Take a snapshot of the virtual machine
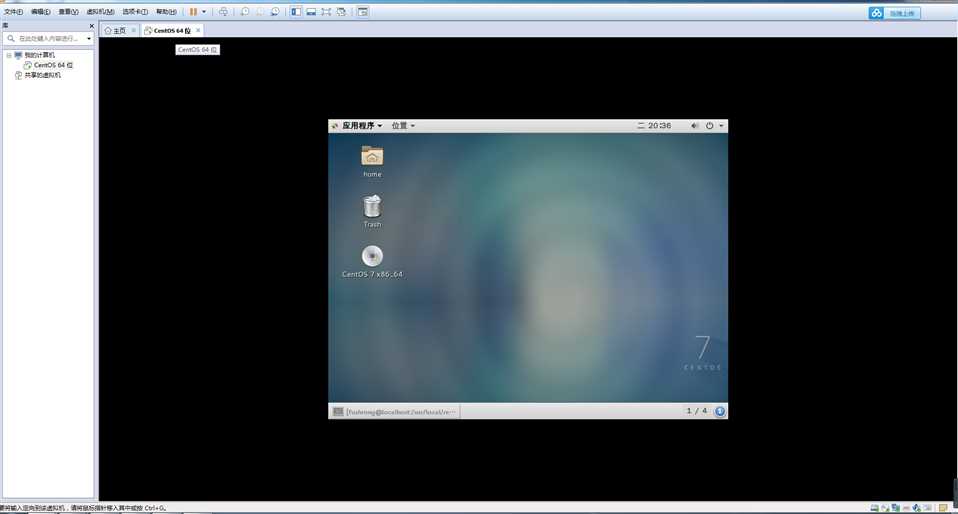The width and height of the screenshot is (958, 514). tap(245, 12)
